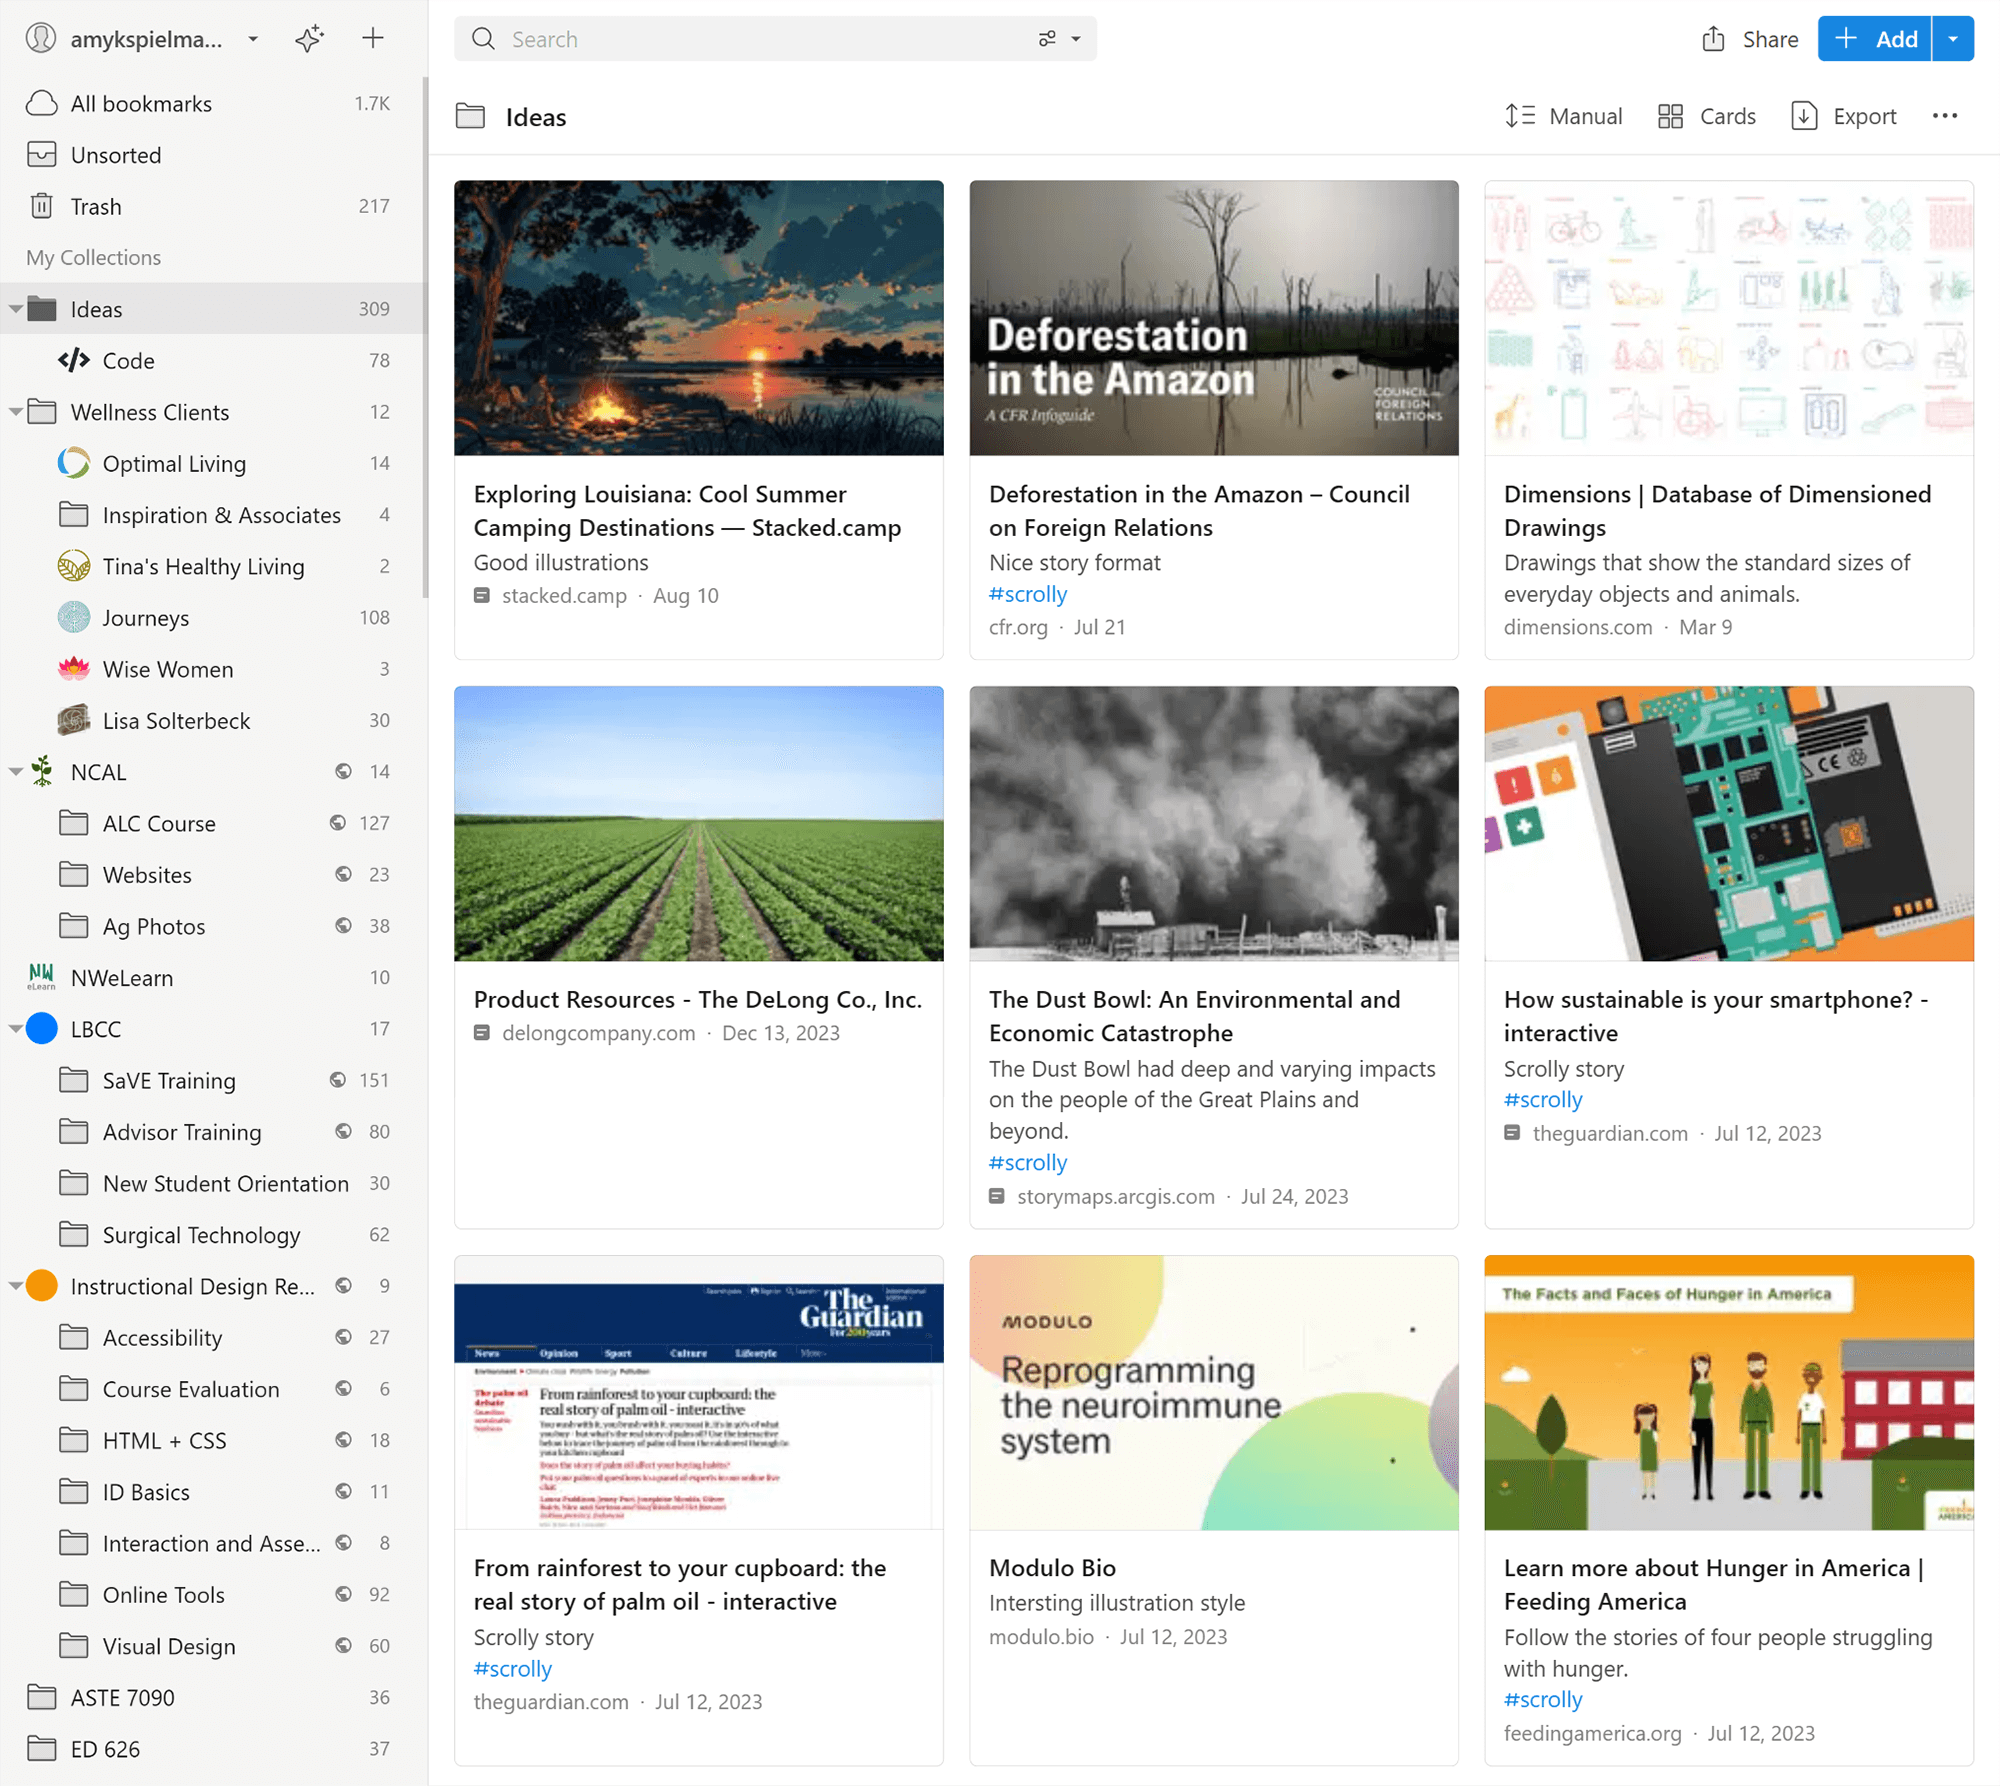Screen dimensions: 2000x1786
Task: Select All Bookmarks in sidebar
Action: click(x=143, y=102)
